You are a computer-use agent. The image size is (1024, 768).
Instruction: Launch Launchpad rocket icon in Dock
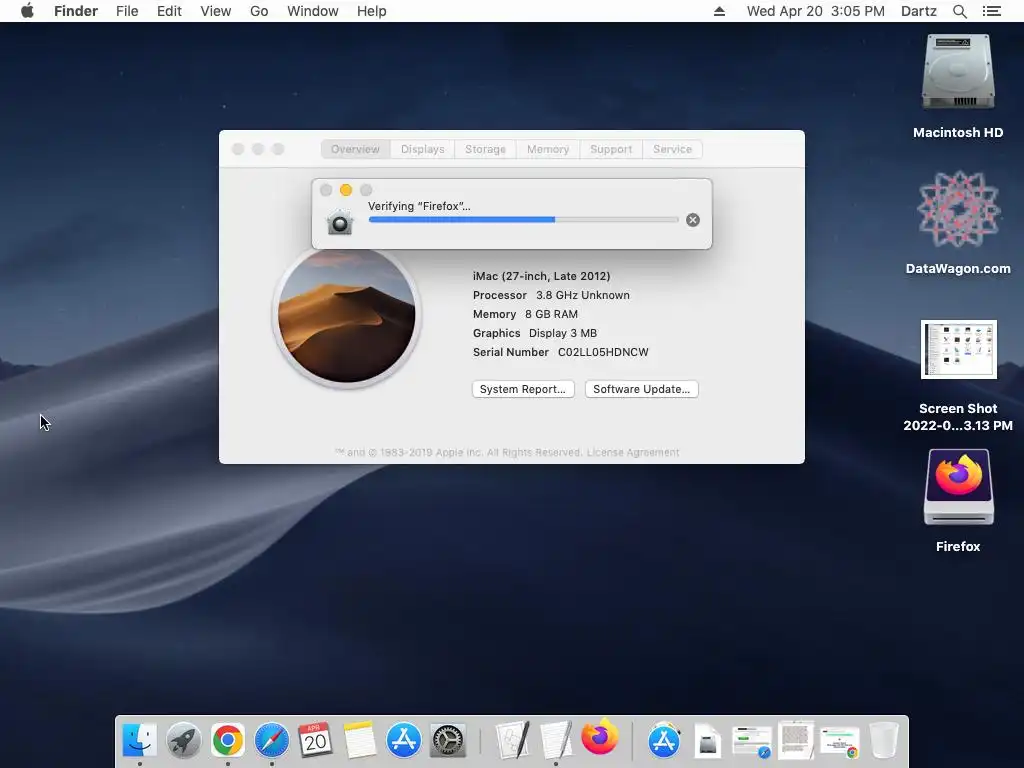click(184, 740)
